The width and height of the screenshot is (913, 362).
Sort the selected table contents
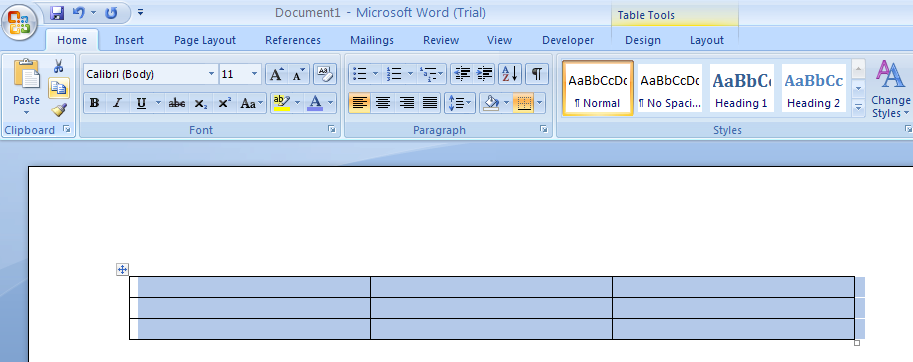510,74
